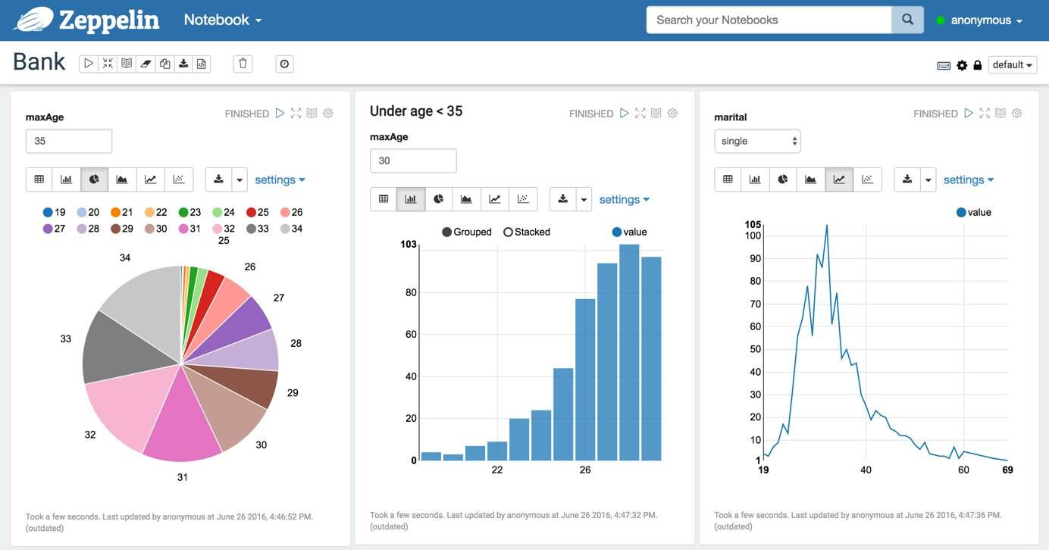Open download options caret in first paragraph
The width and height of the screenshot is (1049, 550).
pyautogui.click(x=240, y=179)
